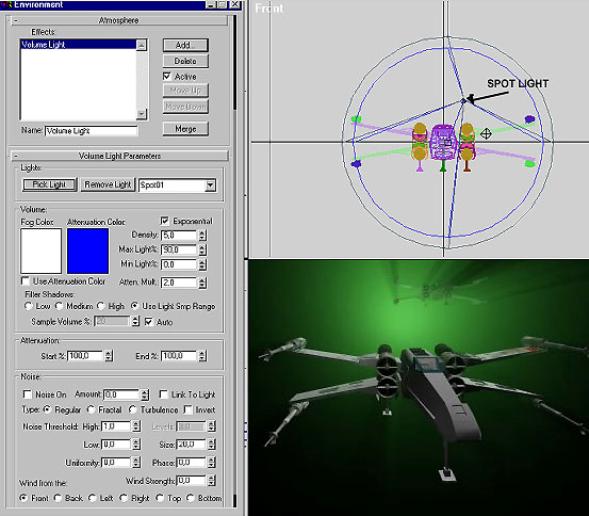Image resolution: width=589 pixels, height=516 pixels.
Task: Click the Merge button
Action: point(185,129)
